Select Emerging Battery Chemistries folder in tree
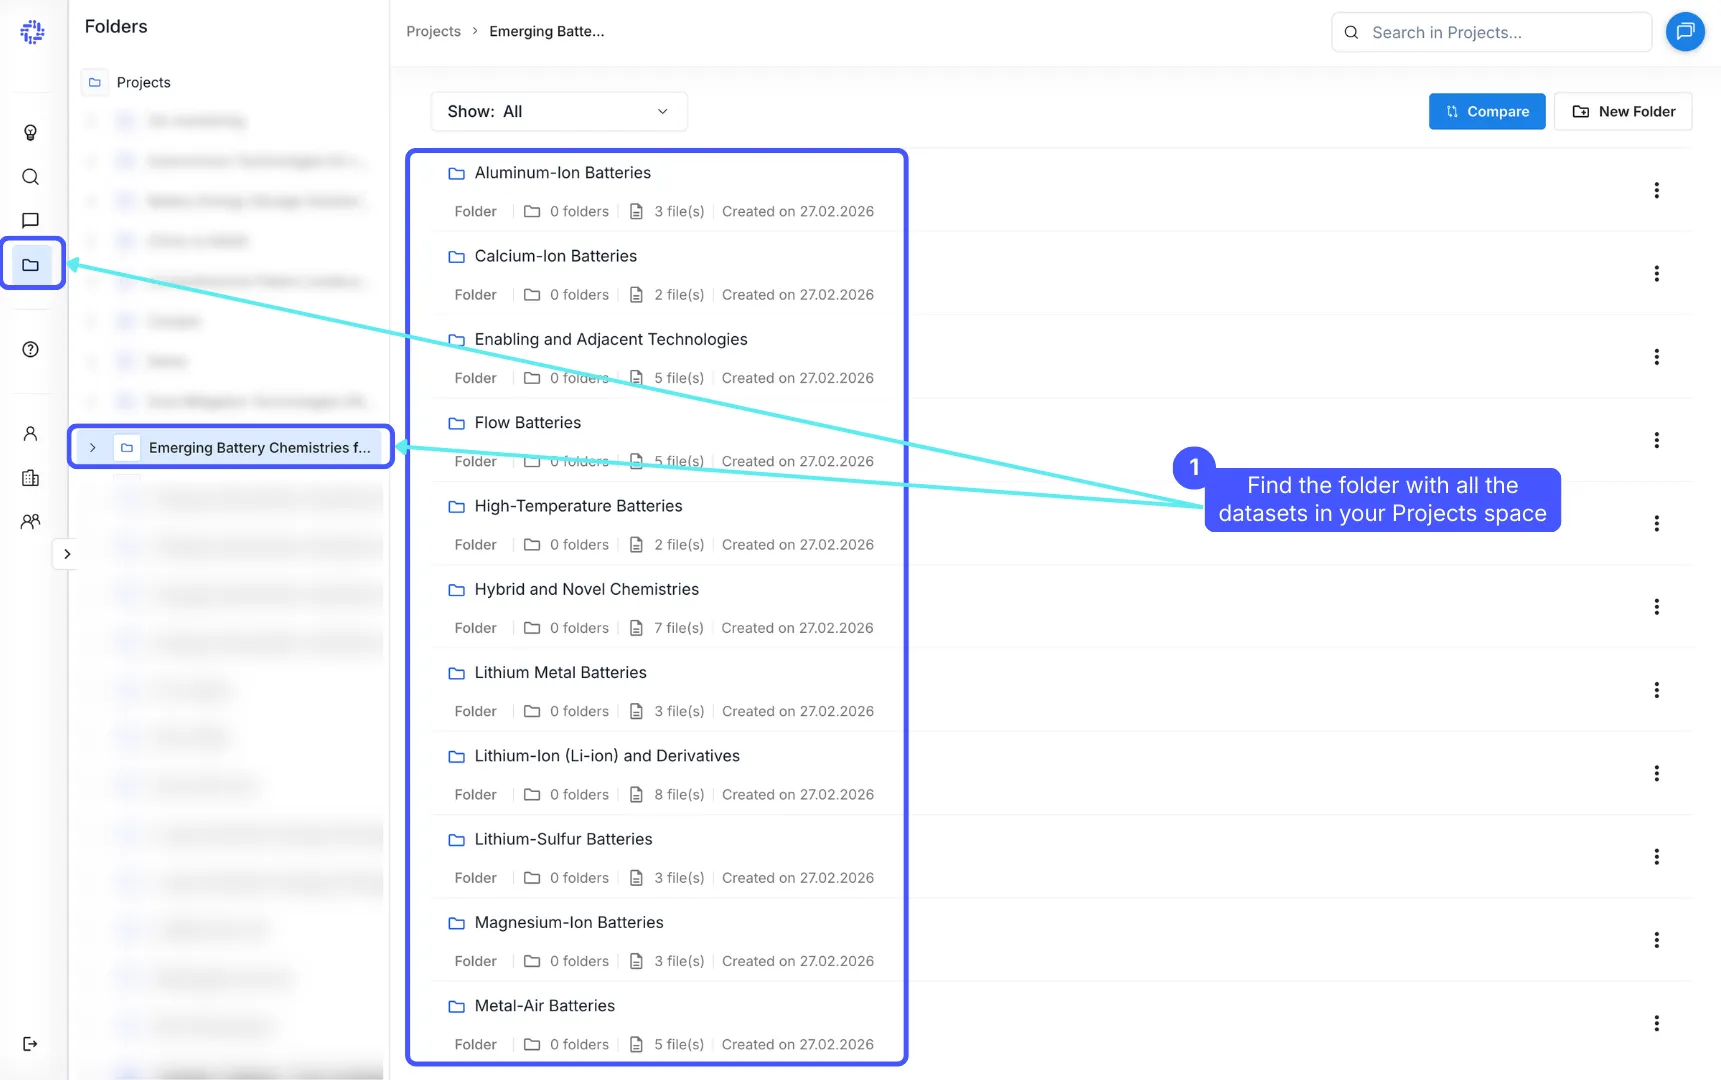This screenshot has height=1080, width=1721. pyautogui.click(x=259, y=448)
